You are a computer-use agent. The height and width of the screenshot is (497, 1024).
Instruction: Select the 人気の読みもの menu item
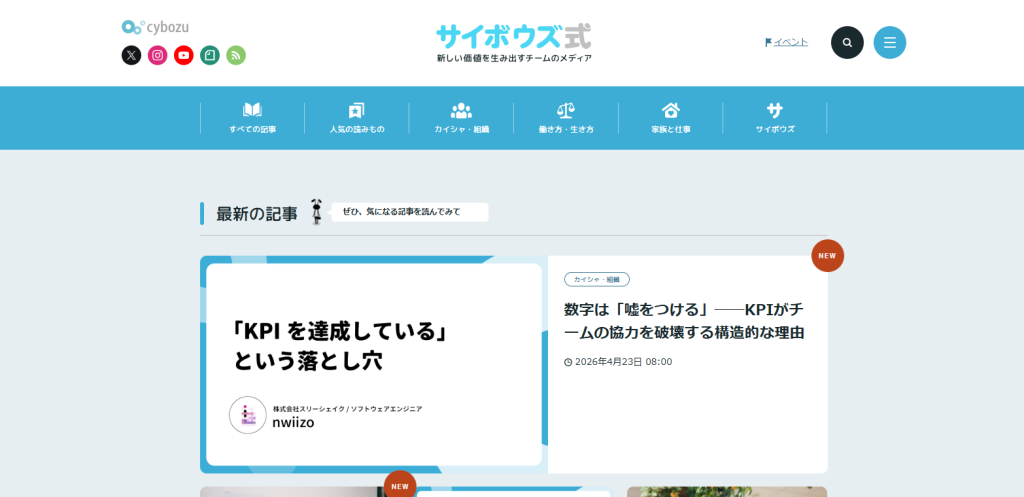(x=357, y=118)
